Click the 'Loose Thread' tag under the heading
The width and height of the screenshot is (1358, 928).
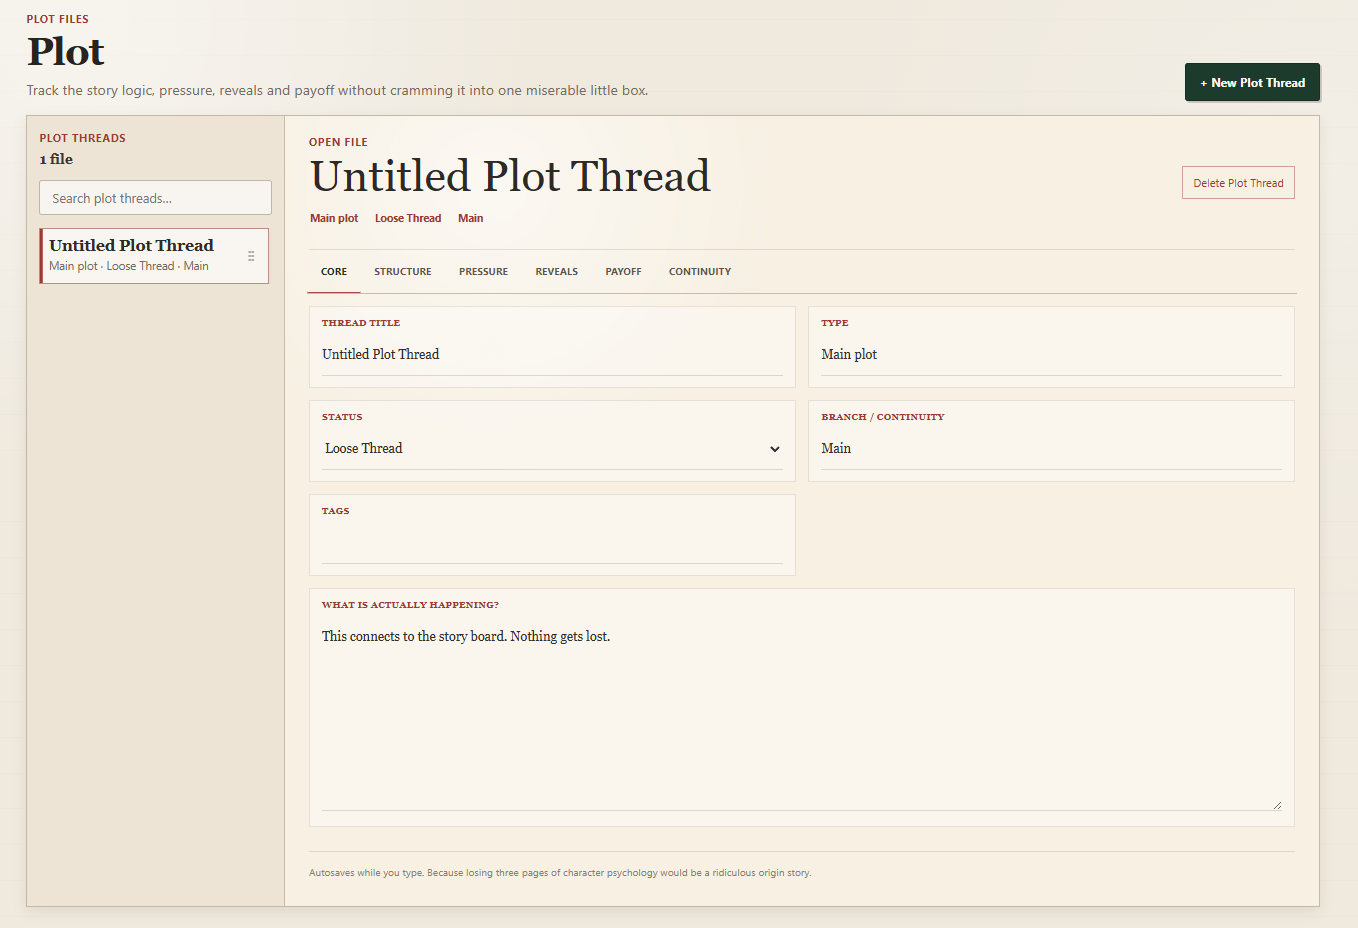click(x=408, y=218)
